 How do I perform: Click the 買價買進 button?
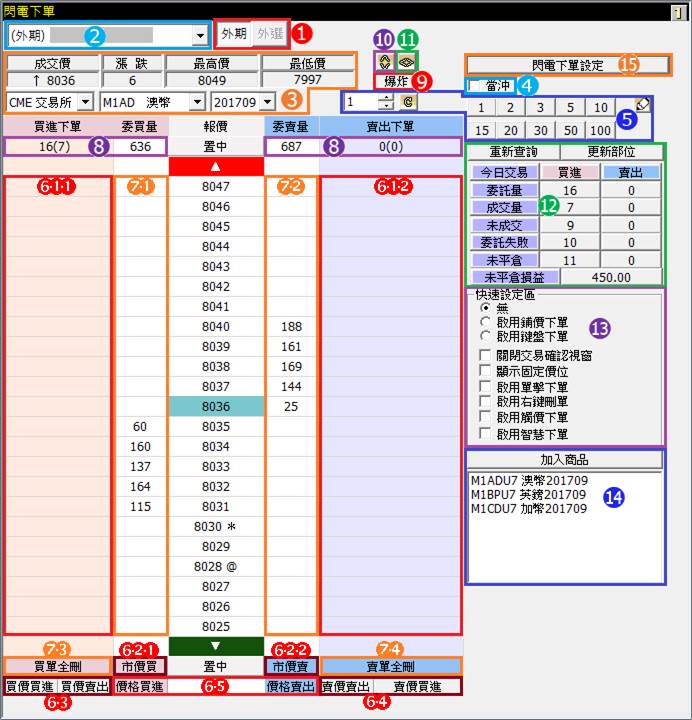[x=30, y=686]
